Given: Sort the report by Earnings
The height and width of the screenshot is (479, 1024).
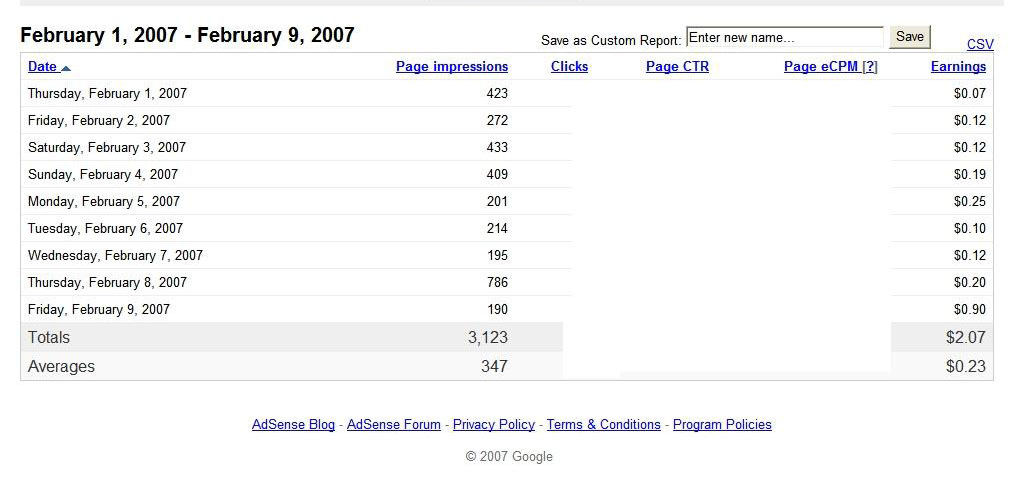Looking at the screenshot, I should (958, 67).
